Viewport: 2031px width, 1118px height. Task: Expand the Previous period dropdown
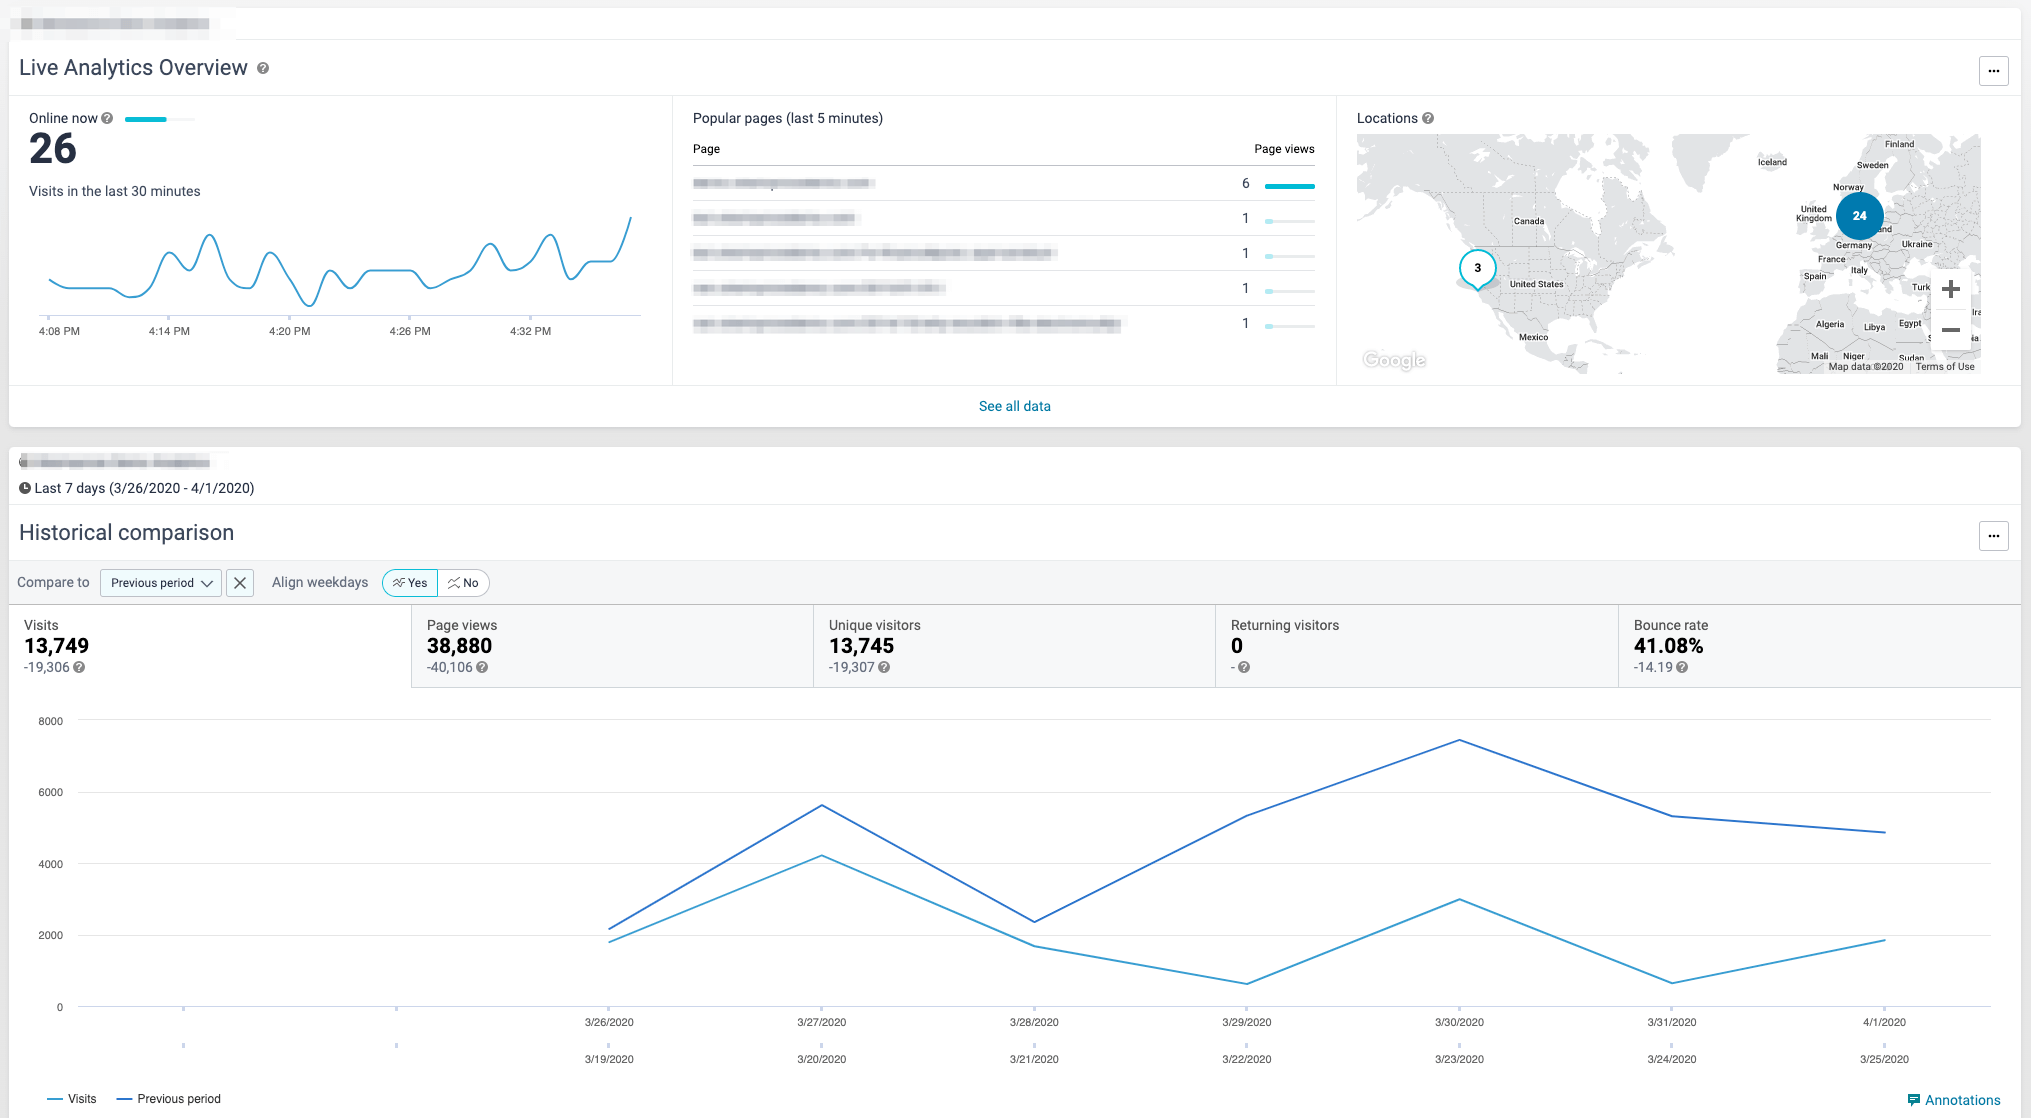click(161, 583)
